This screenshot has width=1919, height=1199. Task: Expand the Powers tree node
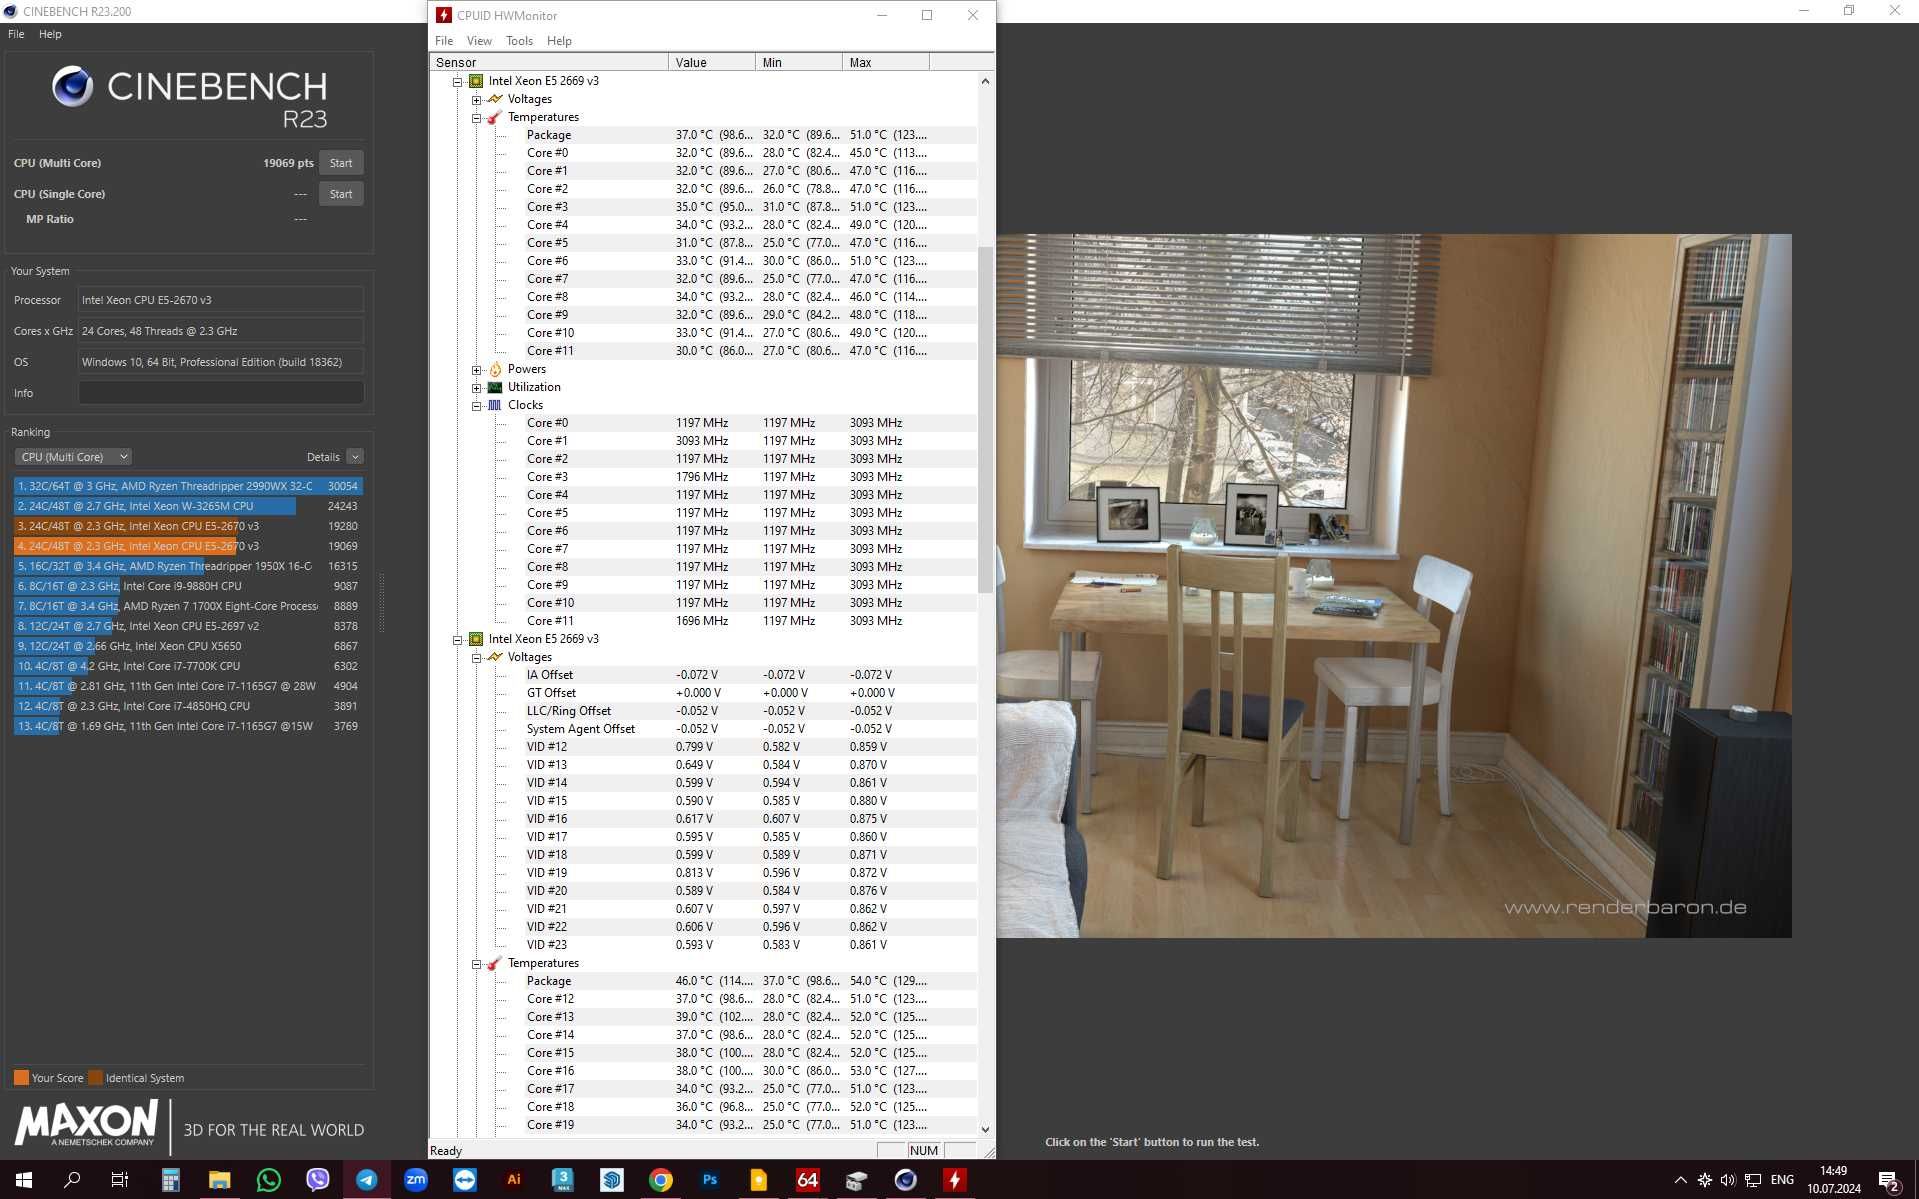click(477, 370)
